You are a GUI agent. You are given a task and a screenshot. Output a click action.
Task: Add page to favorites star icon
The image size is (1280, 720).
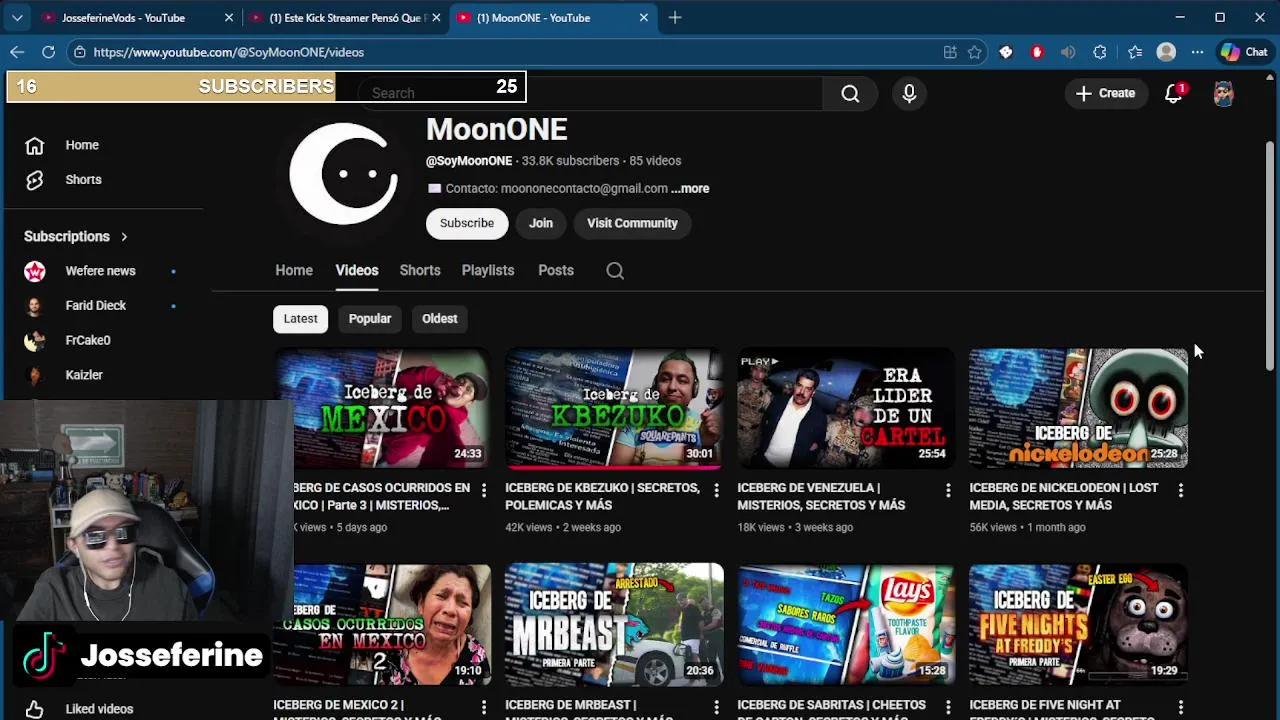click(x=975, y=52)
